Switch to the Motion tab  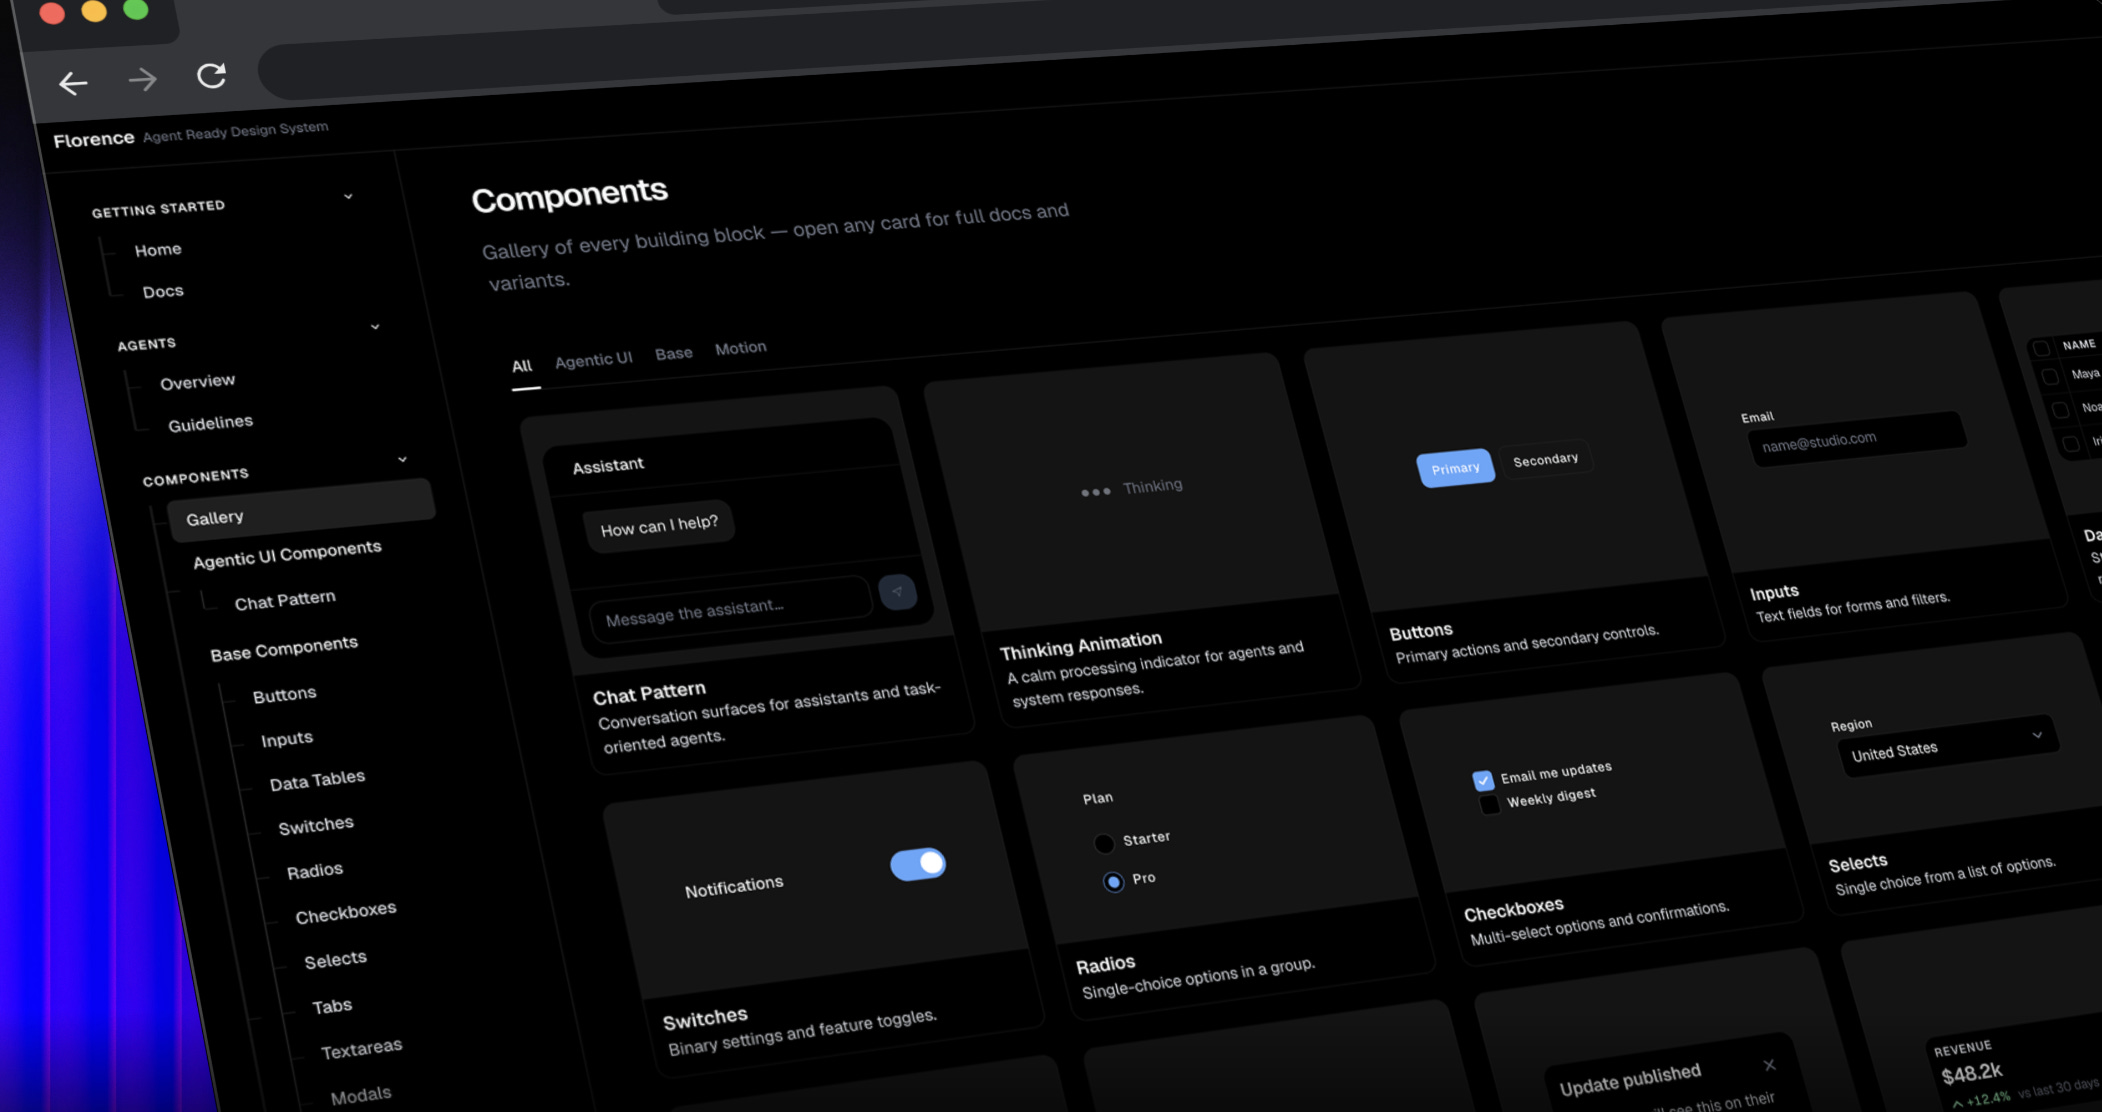click(x=741, y=348)
